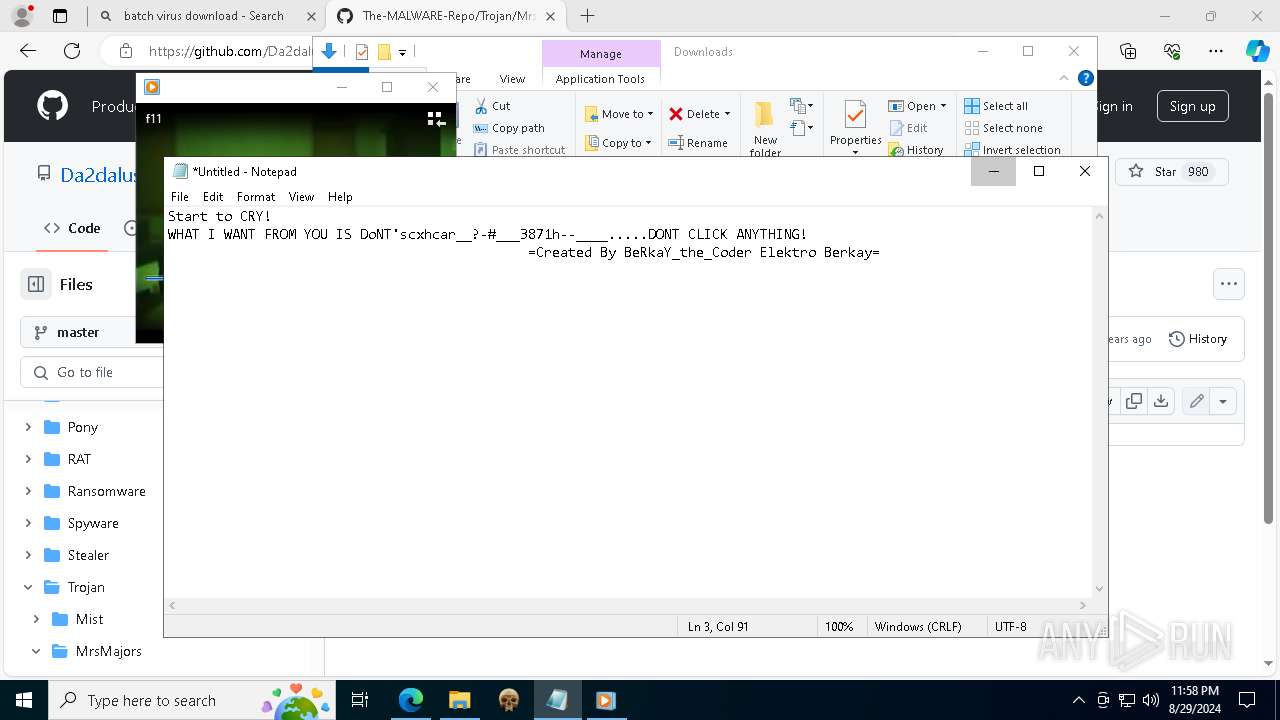Open the Ransomware folder link

(x=106, y=491)
